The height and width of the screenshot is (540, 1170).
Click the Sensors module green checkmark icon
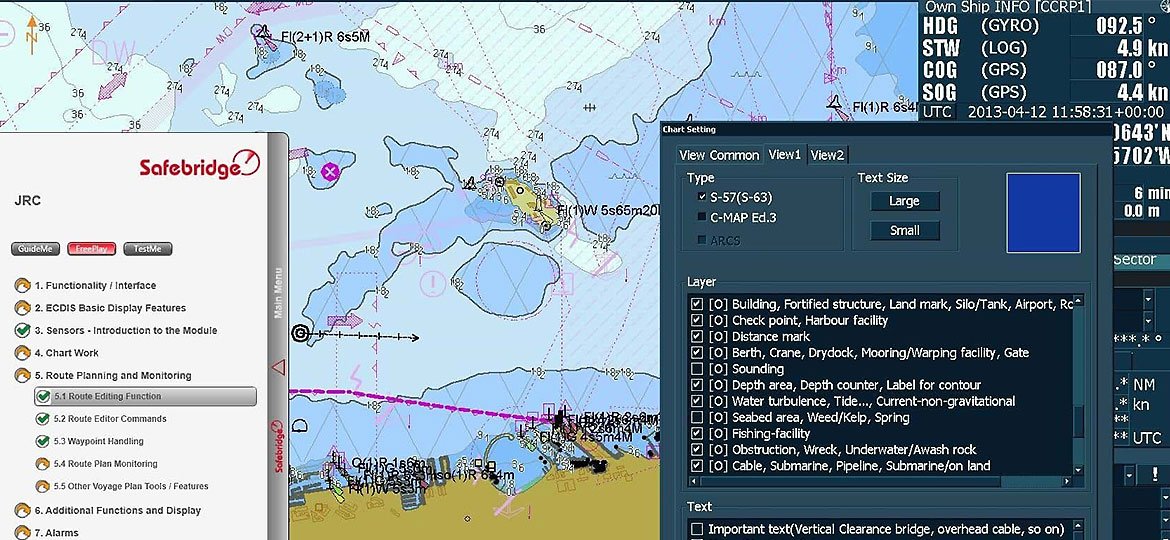point(22,331)
